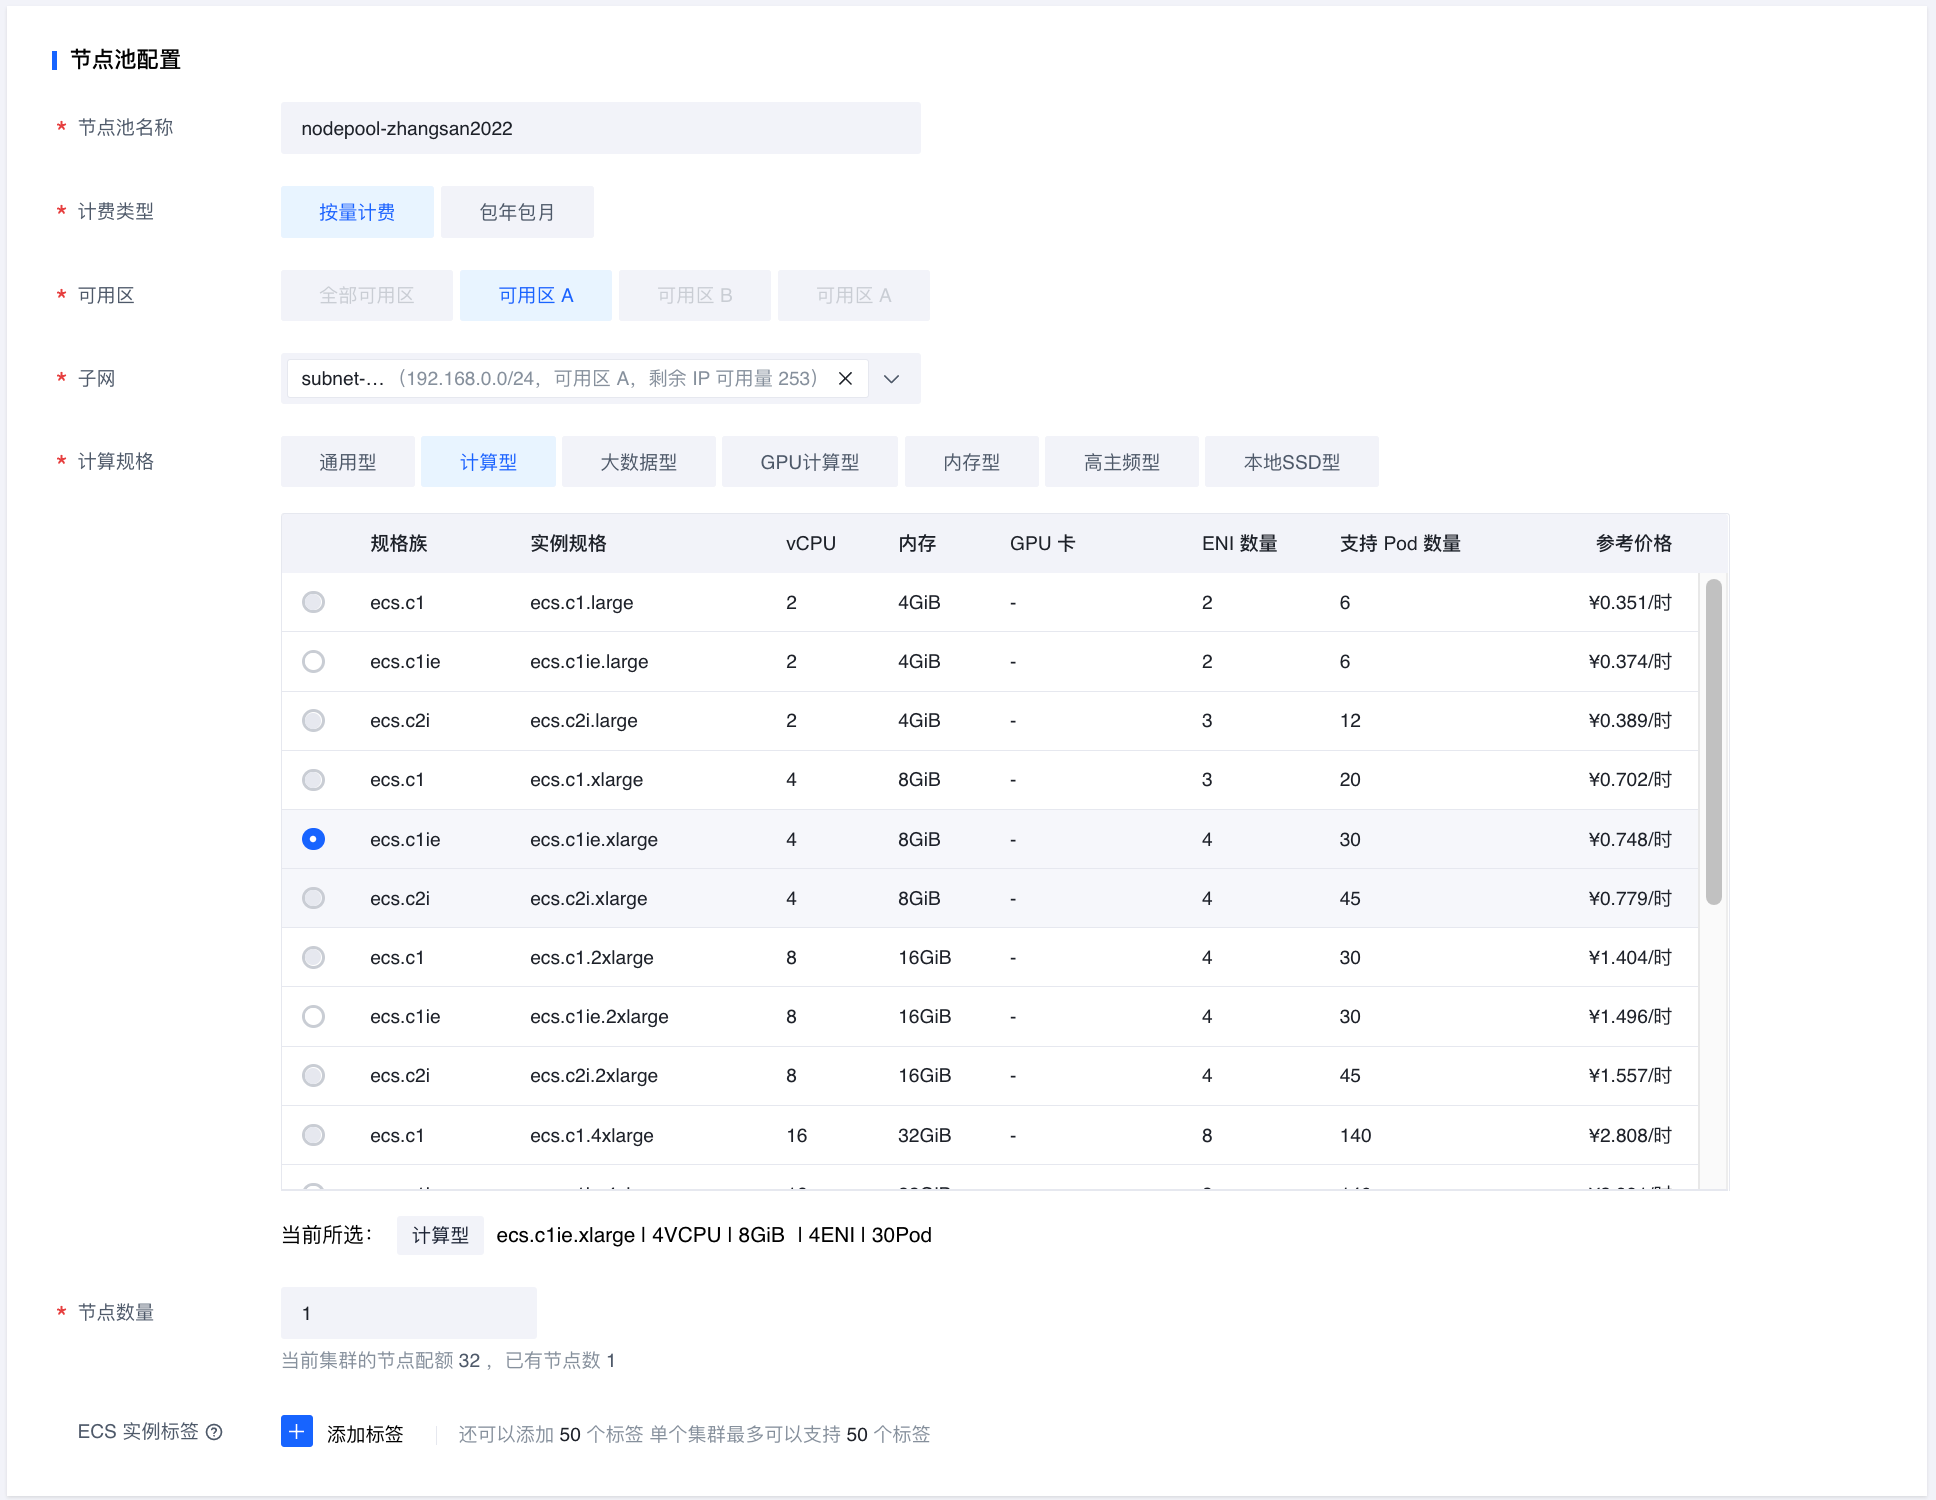Image resolution: width=1936 pixels, height=1500 pixels.
Task: Choose the ecs.c1ie.2xlarge instance radio
Action: (x=313, y=1016)
